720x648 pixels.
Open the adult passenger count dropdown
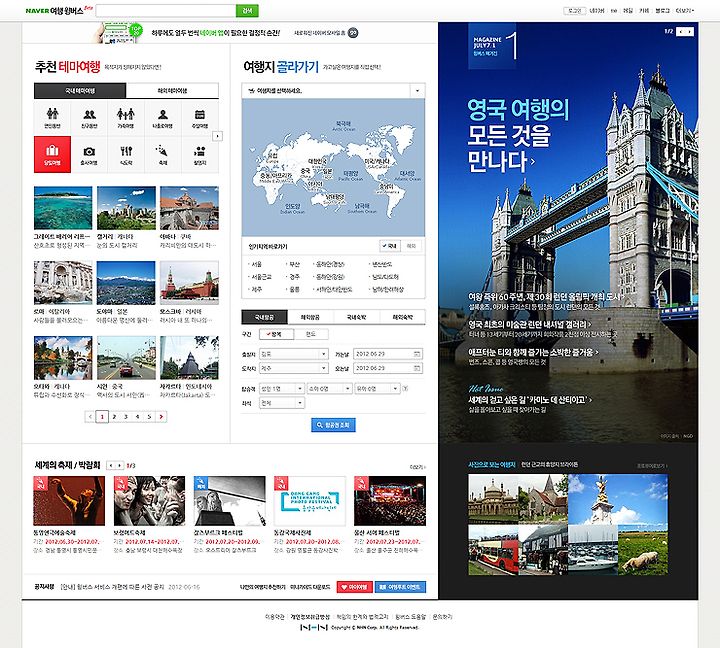coord(281,389)
